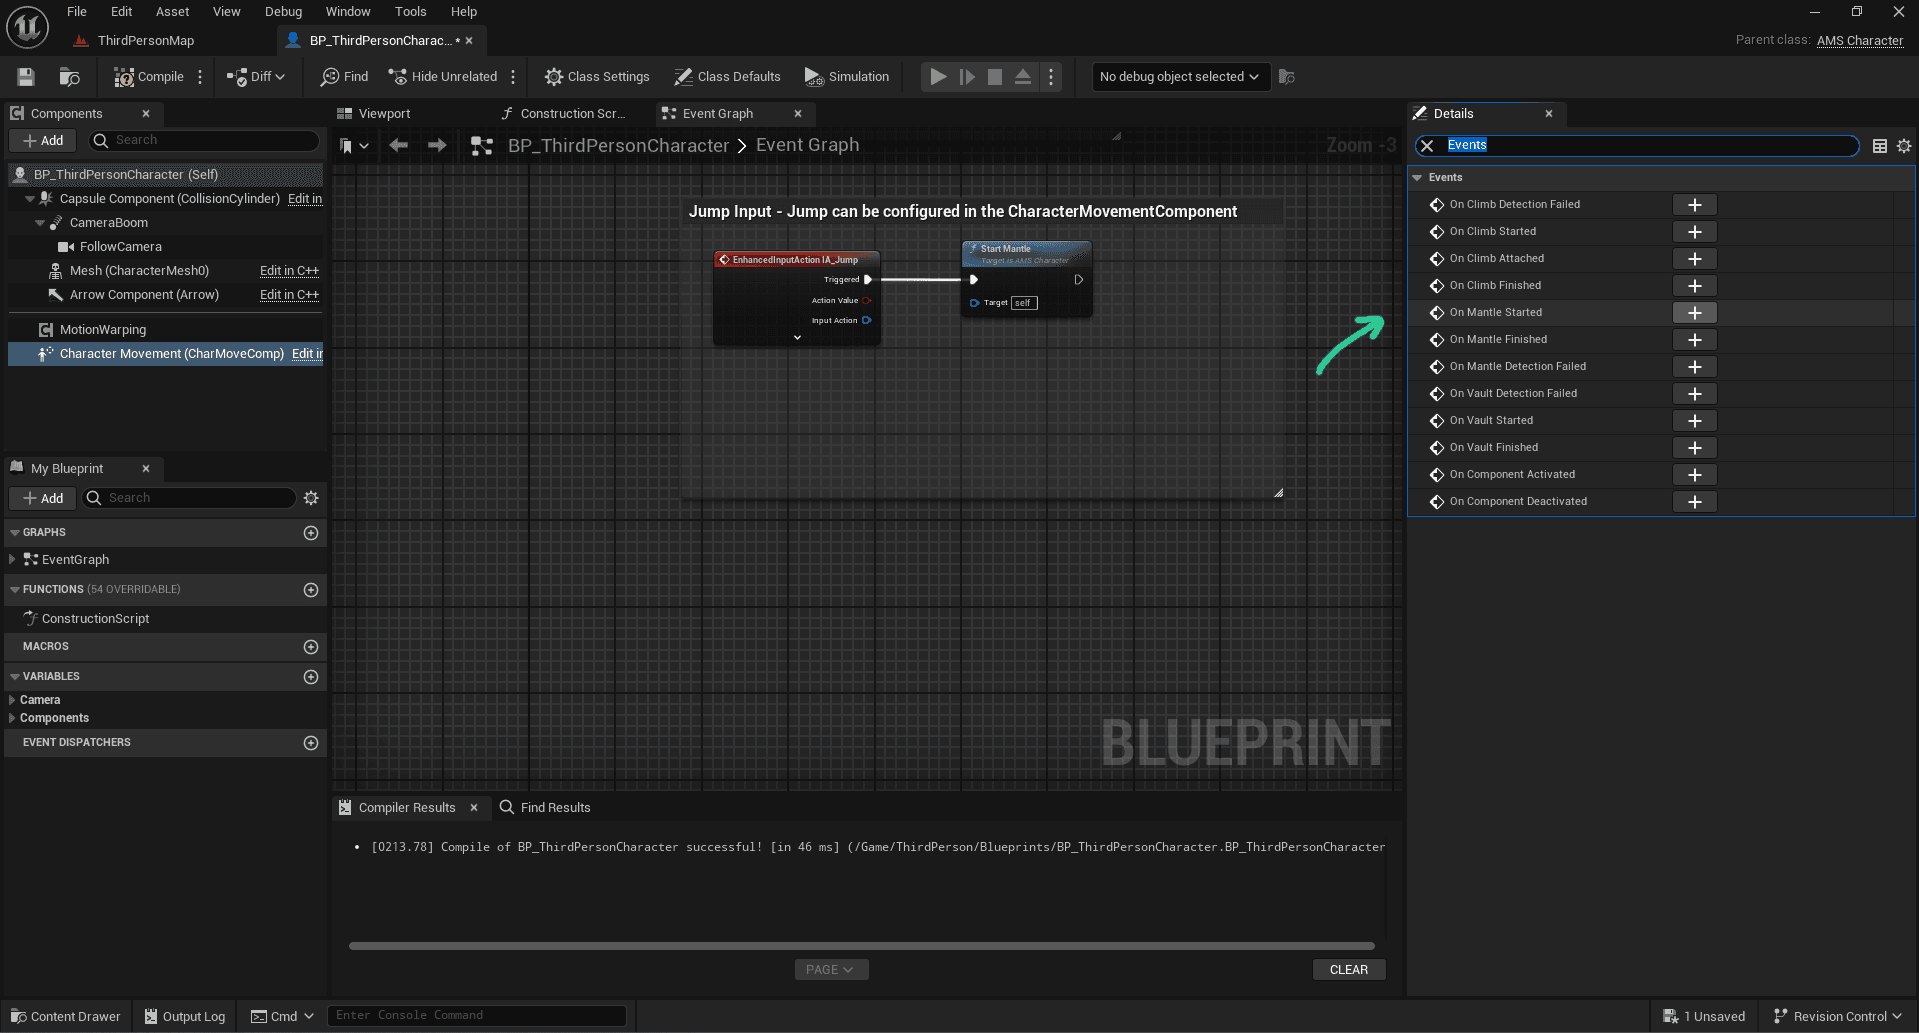The image size is (1919, 1033).
Task: Expand the IA_Jump node's hidden pins
Action: click(797, 338)
